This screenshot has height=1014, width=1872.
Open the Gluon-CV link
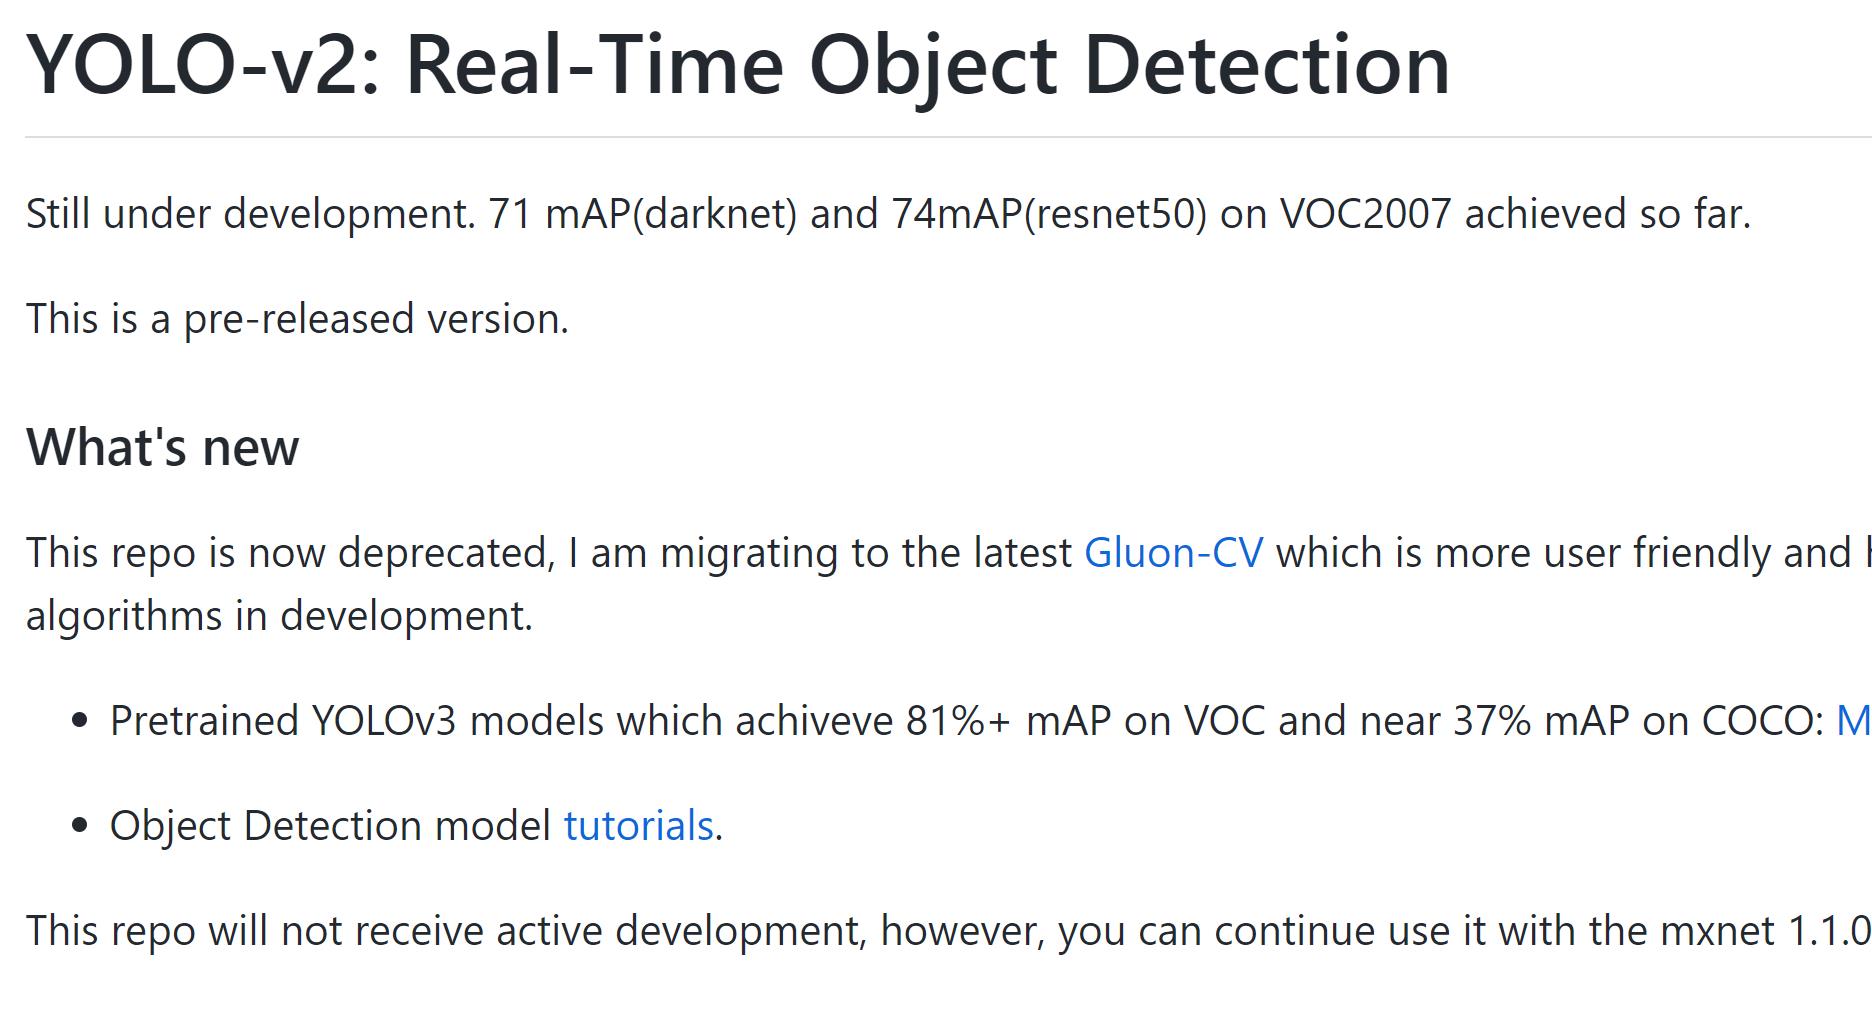[x=1173, y=553]
